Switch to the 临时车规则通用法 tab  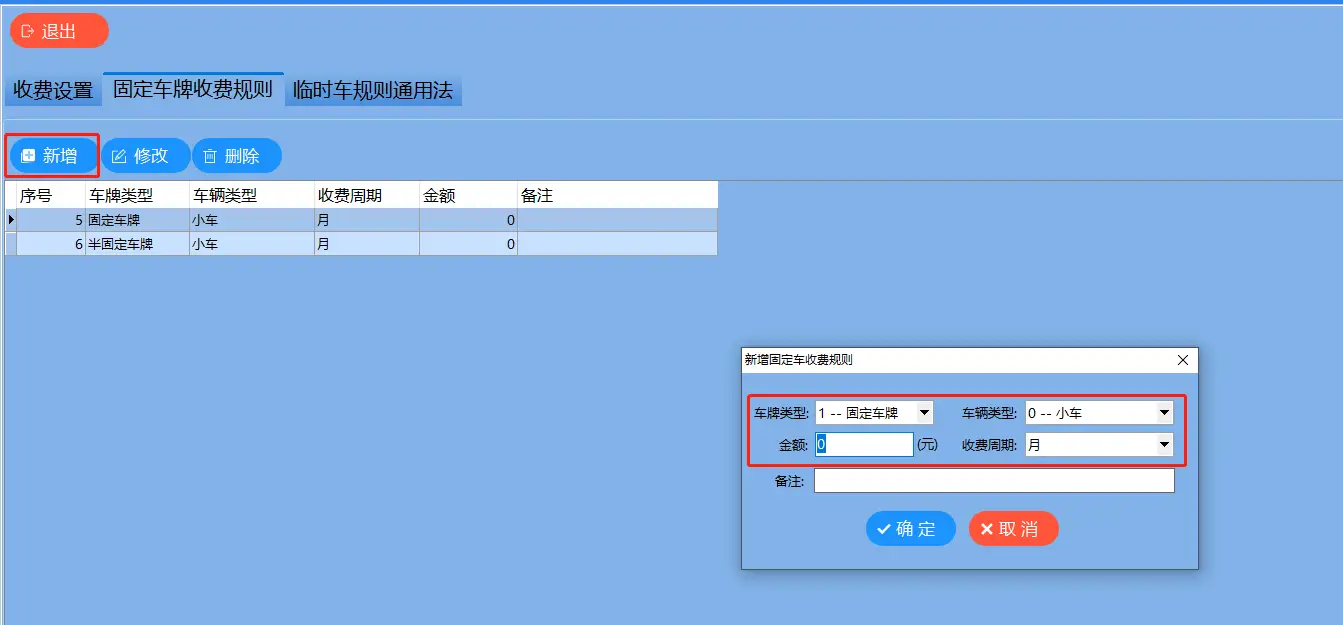click(373, 90)
